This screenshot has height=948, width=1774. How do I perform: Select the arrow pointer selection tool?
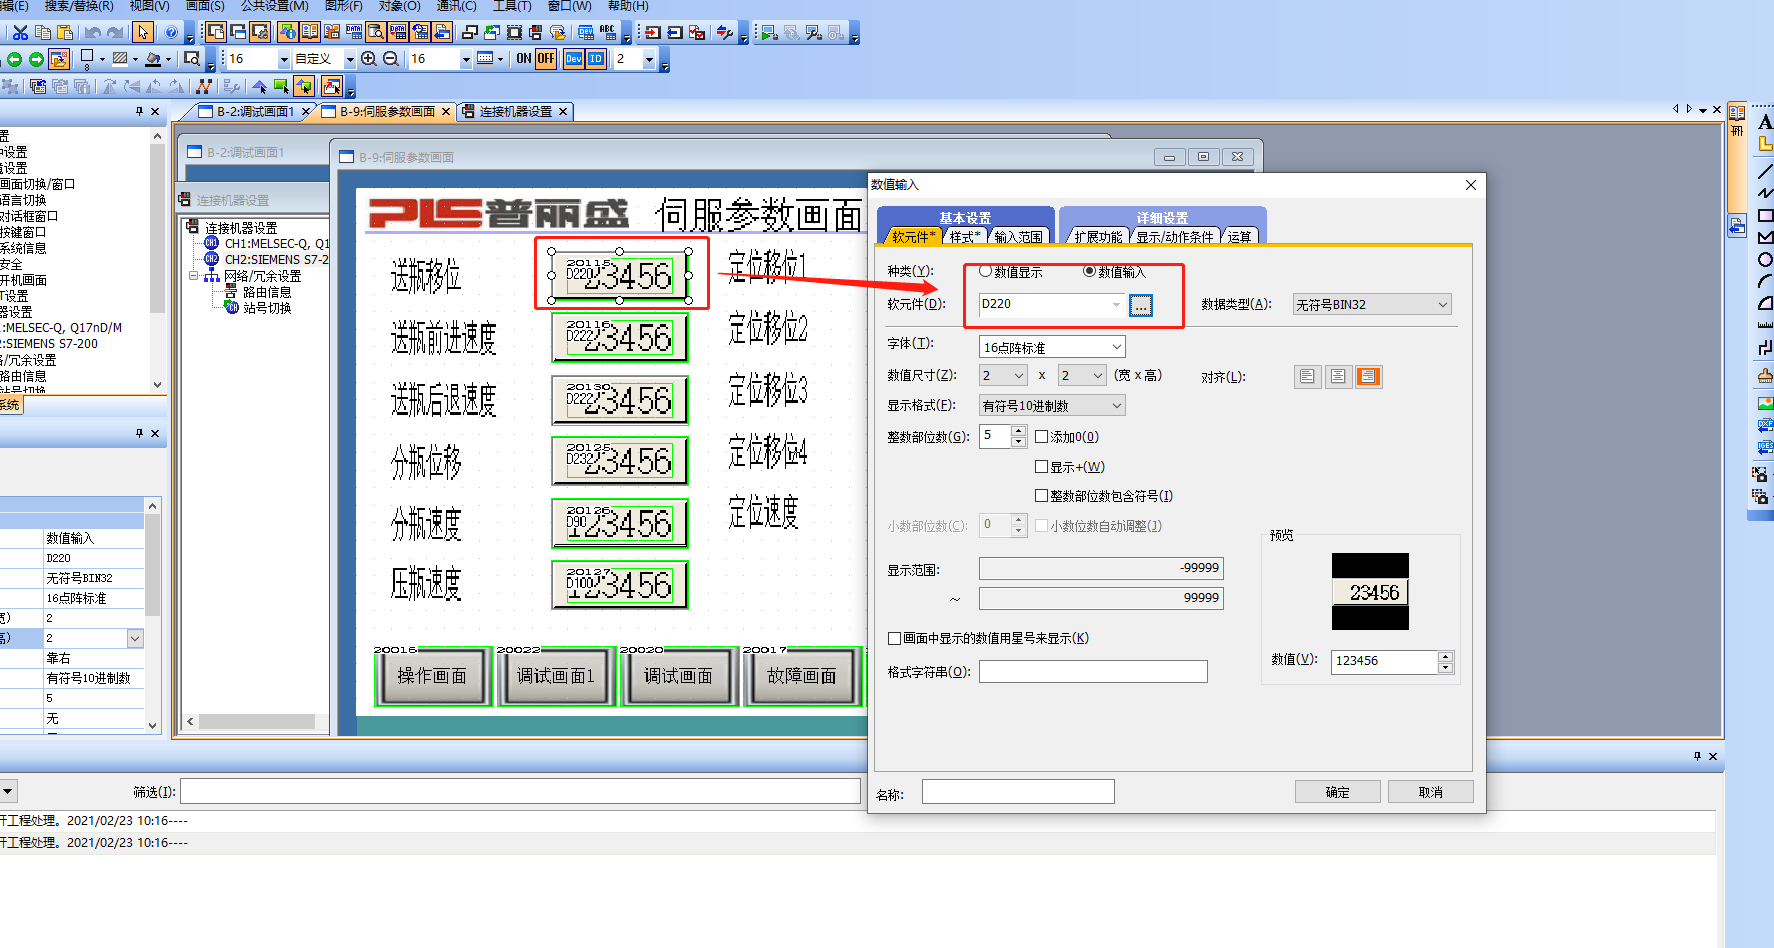143,32
